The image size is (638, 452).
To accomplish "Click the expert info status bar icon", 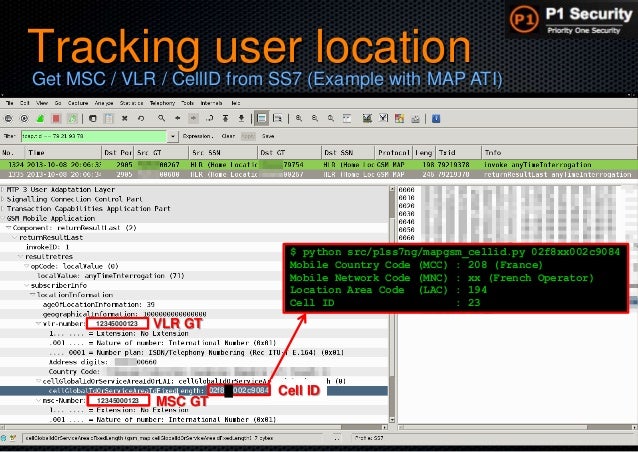I will pyautogui.click(x=4, y=438).
